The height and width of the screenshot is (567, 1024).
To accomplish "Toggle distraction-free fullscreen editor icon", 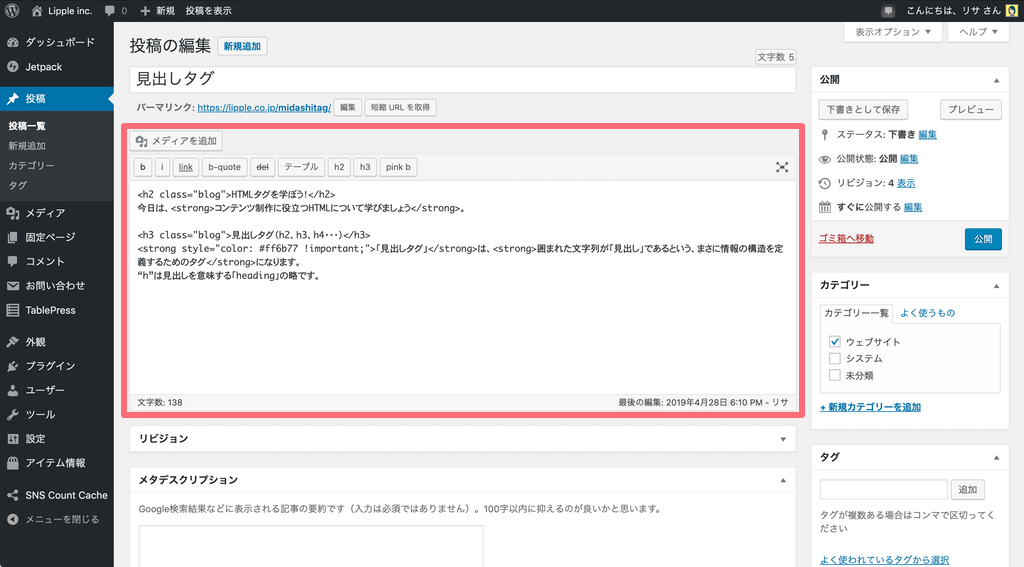I will 782,167.
